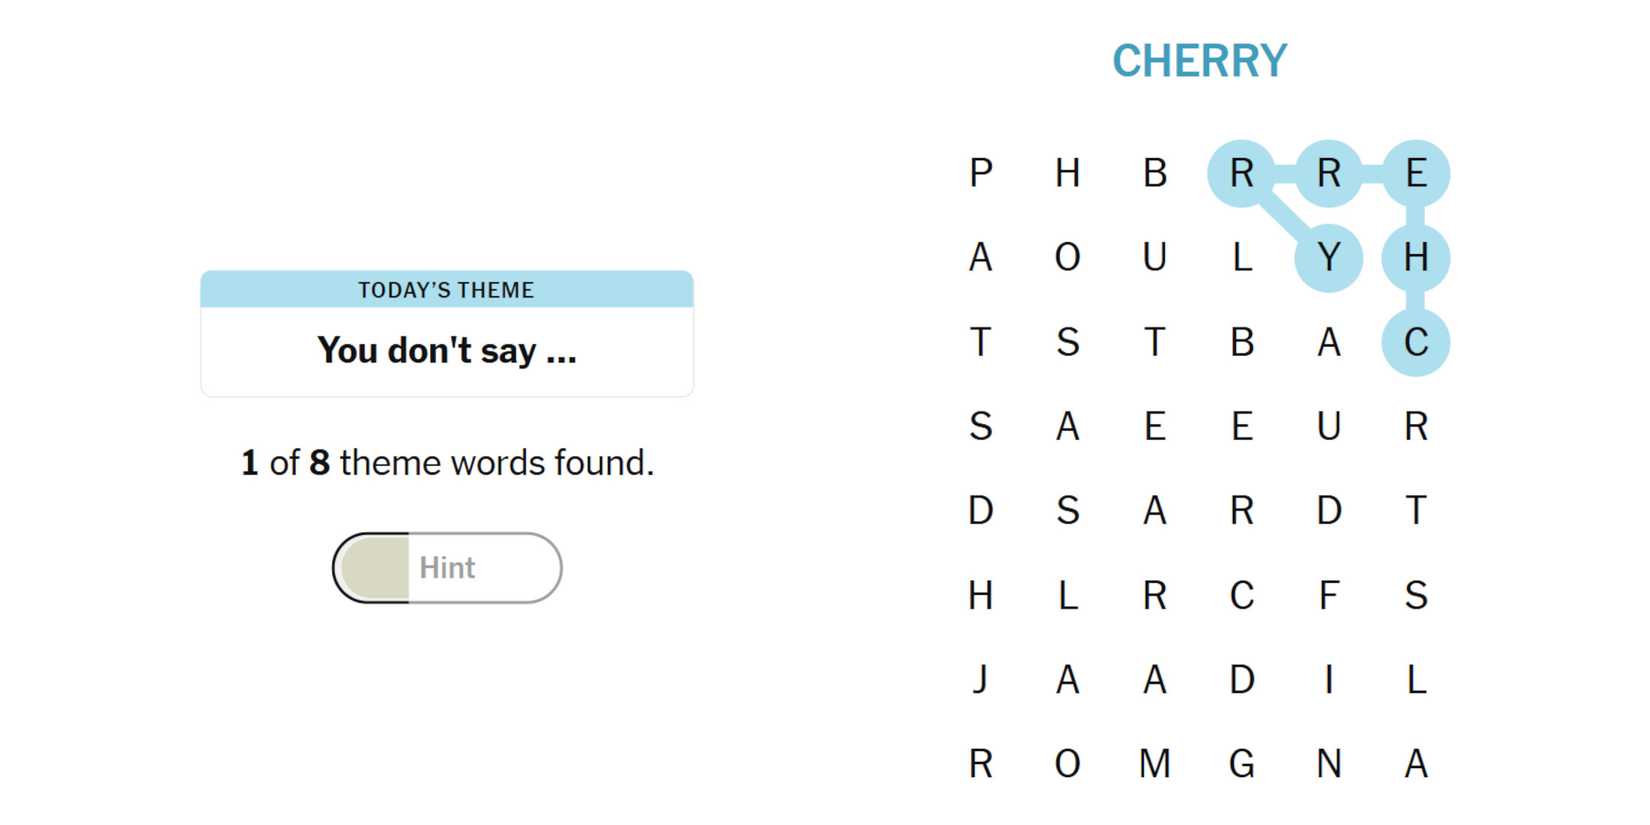This screenshot has width=1650, height=825.
Task: Select the letter R in the bottom-left corner
Action: pyautogui.click(x=981, y=764)
